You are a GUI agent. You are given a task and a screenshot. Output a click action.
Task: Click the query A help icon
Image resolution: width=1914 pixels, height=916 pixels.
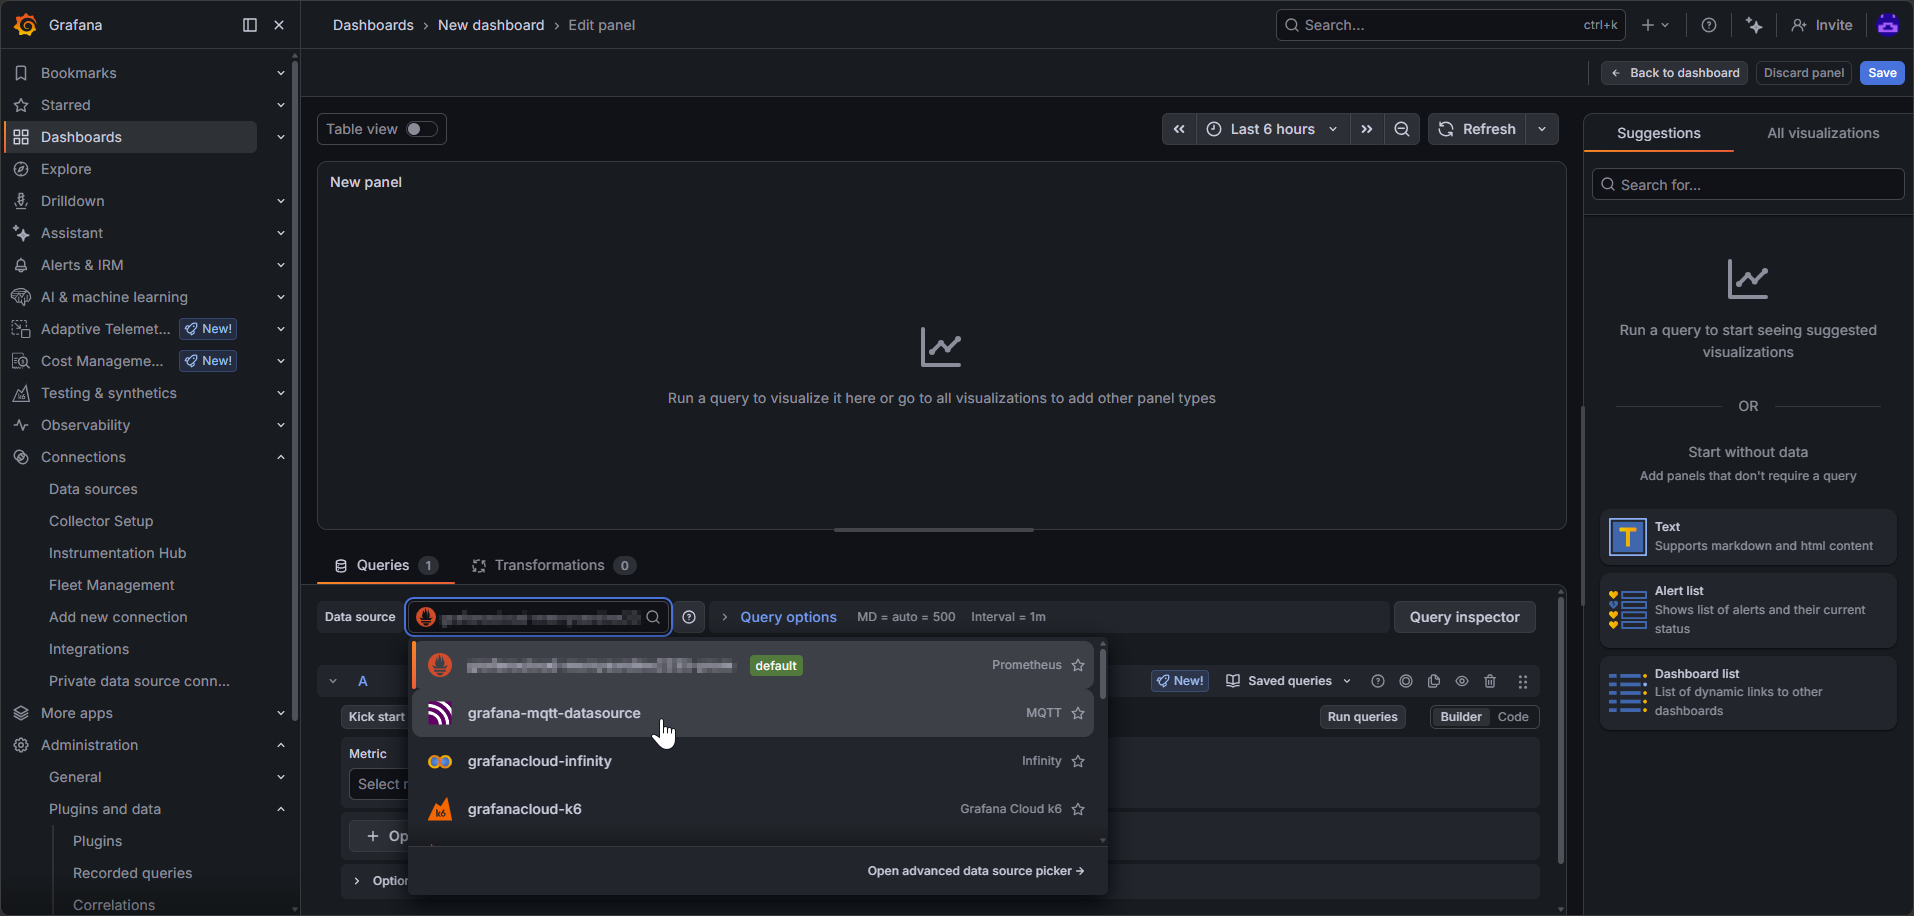pyautogui.click(x=1378, y=681)
